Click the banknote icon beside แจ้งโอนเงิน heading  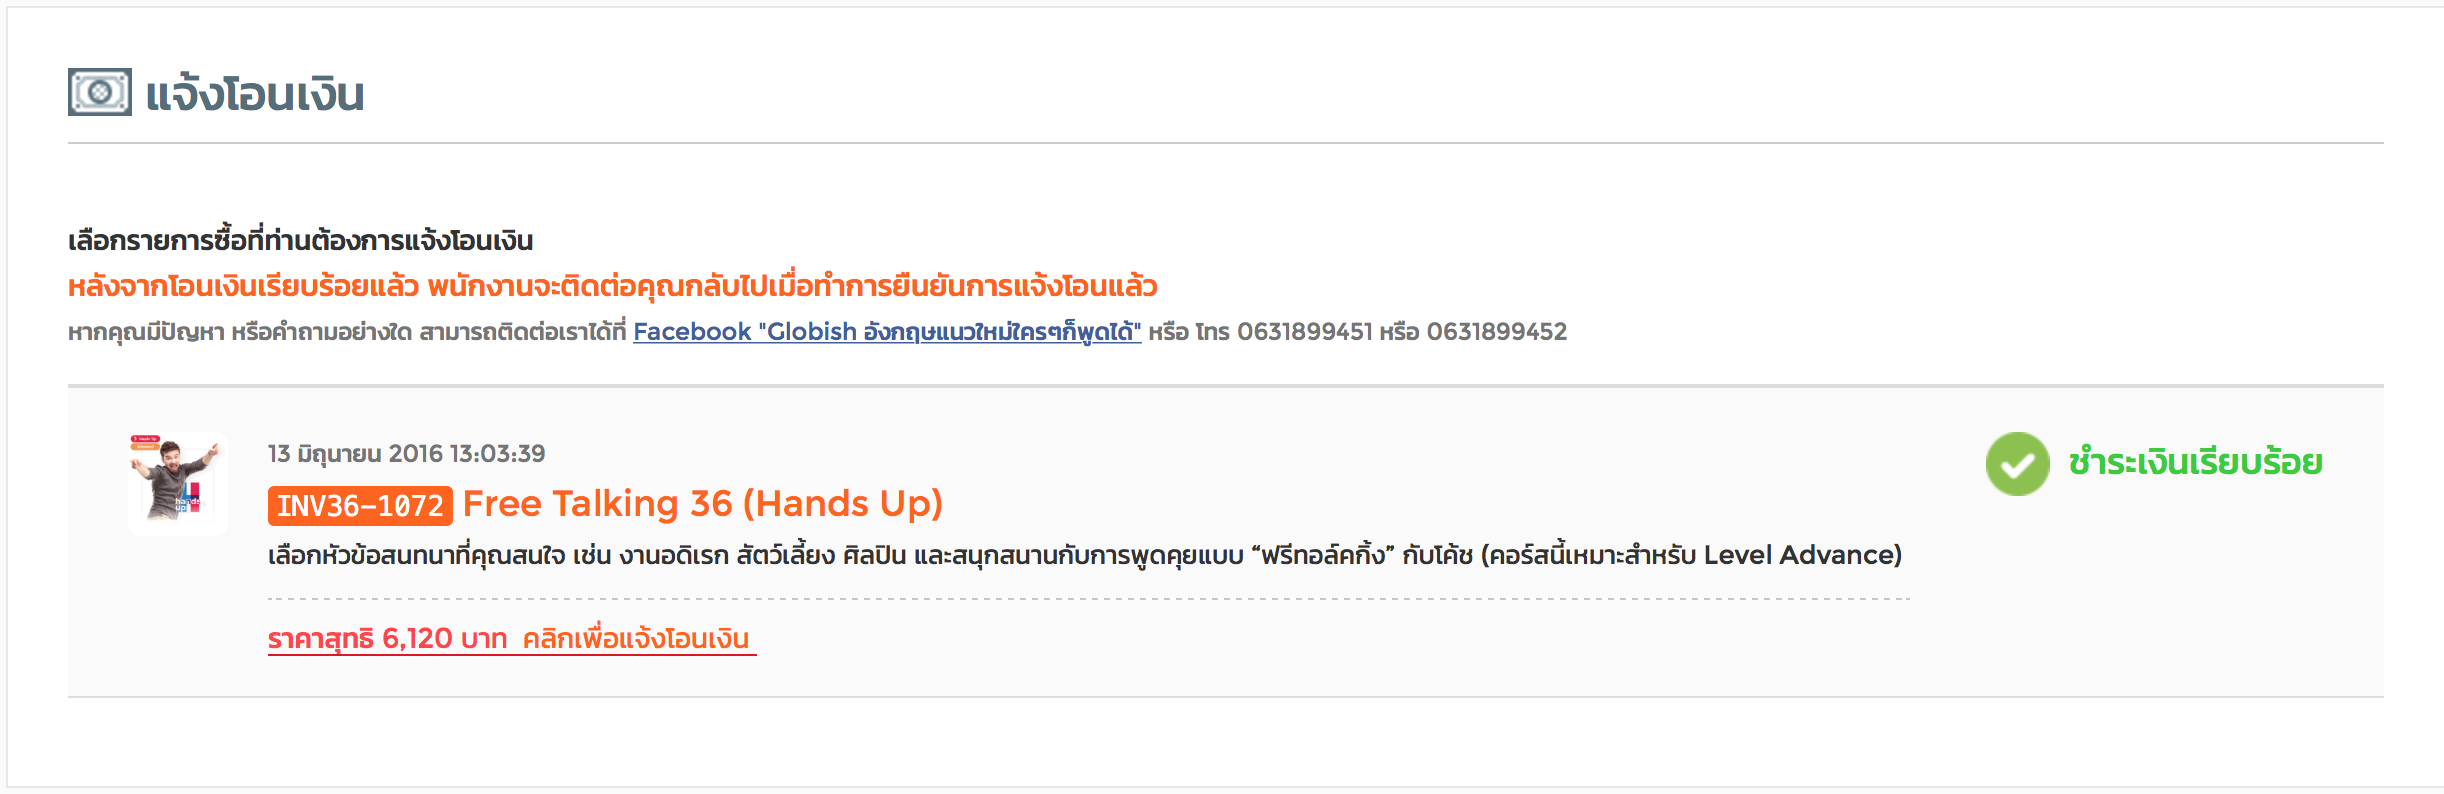click(99, 92)
